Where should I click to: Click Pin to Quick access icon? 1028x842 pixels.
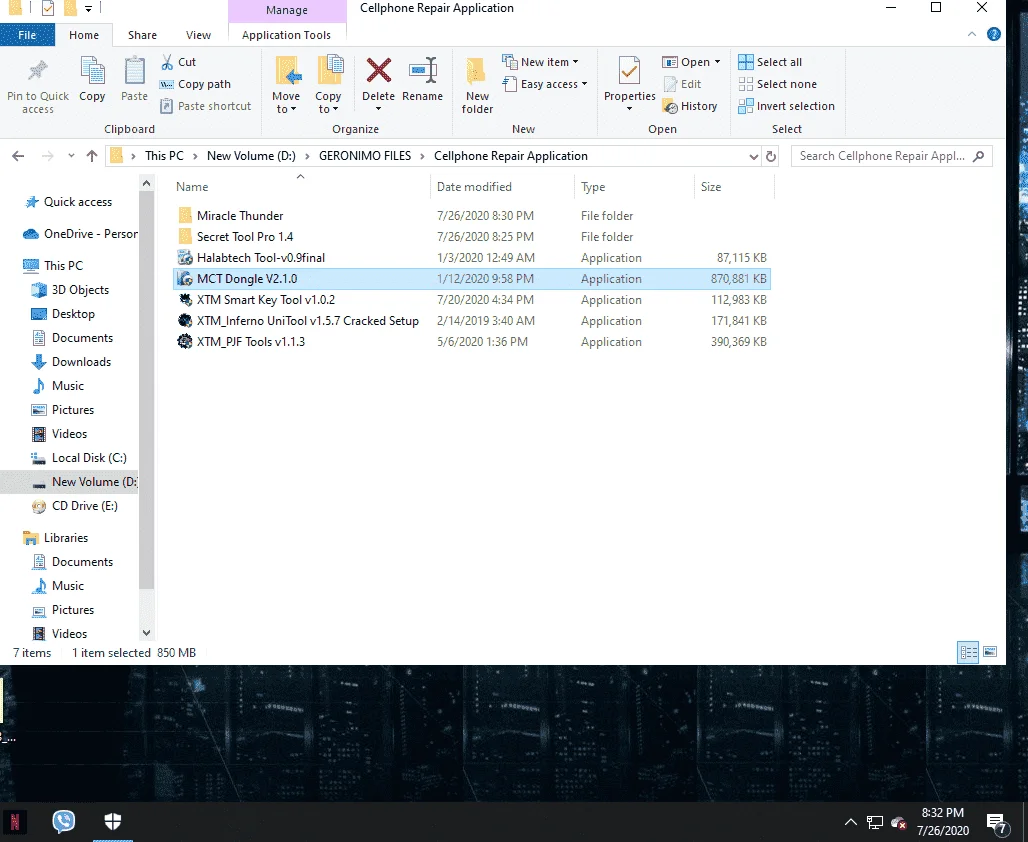coord(37,71)
